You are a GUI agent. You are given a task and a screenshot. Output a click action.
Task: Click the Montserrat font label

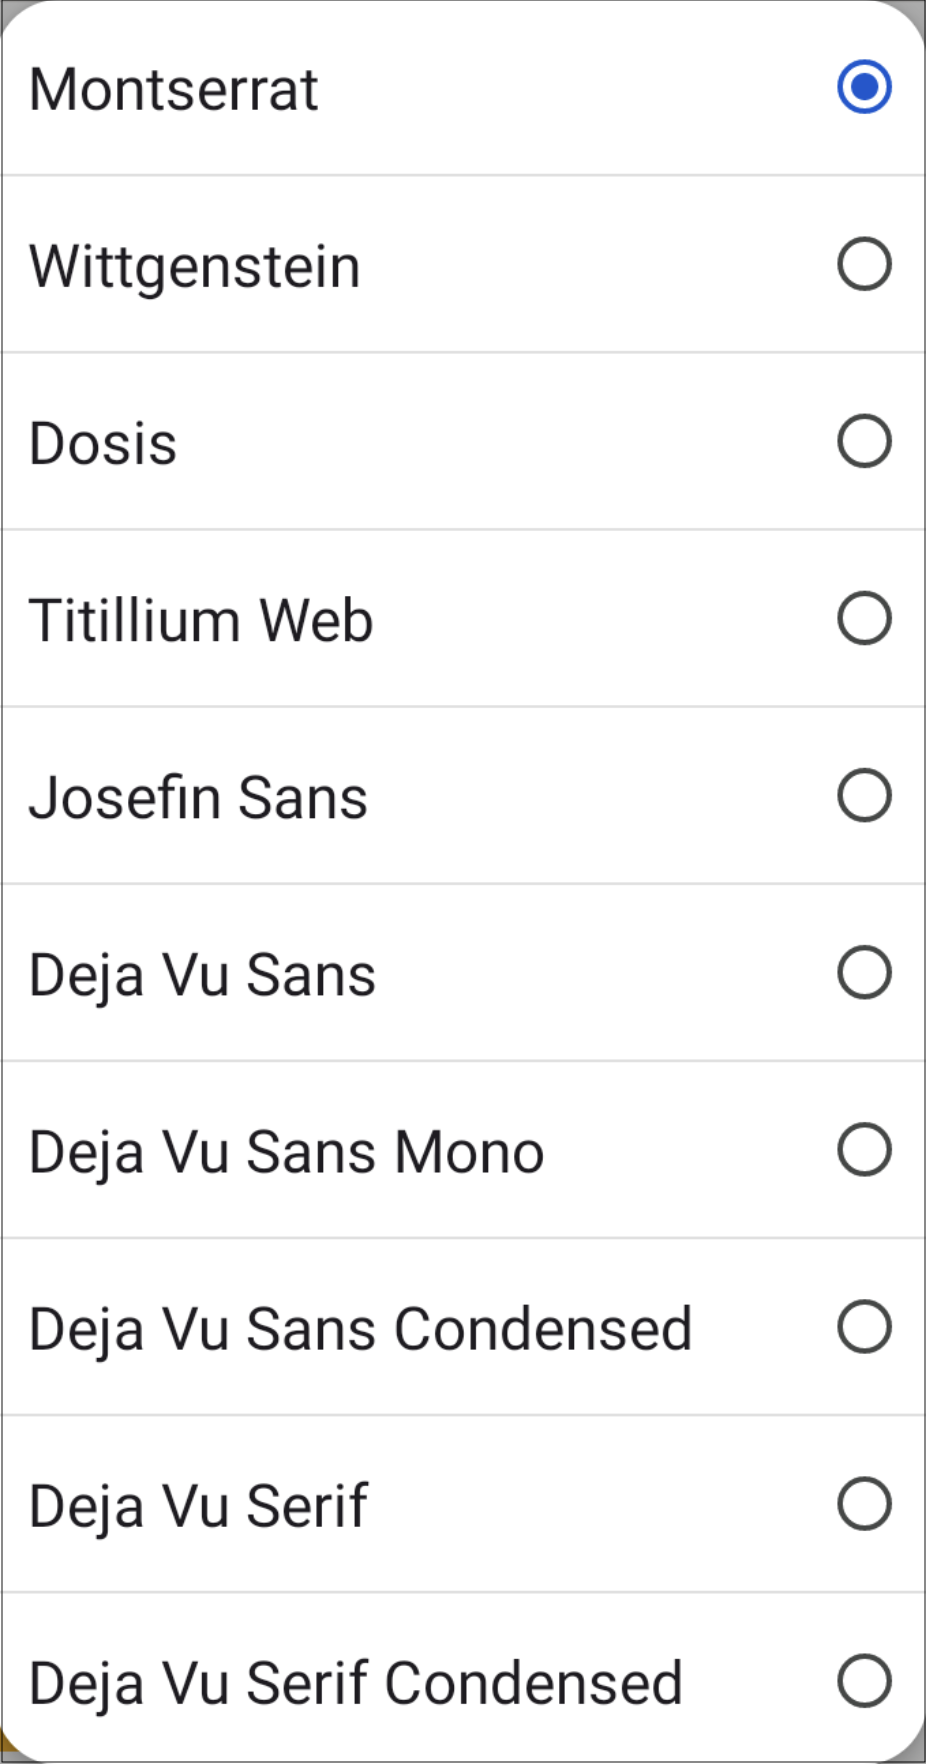point(173,89)
